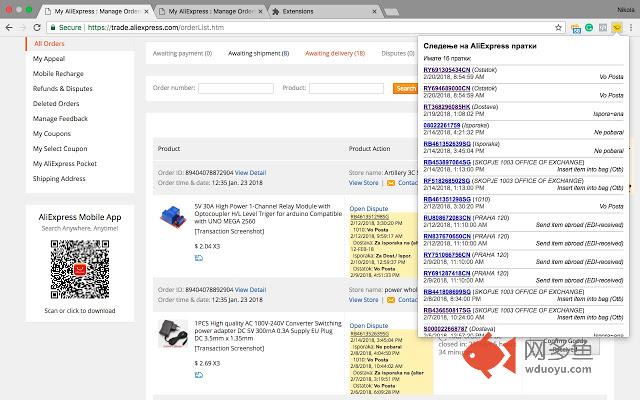
Task: Open tracking link RF…SG at SKOPJE 1003
Action: 447,181
